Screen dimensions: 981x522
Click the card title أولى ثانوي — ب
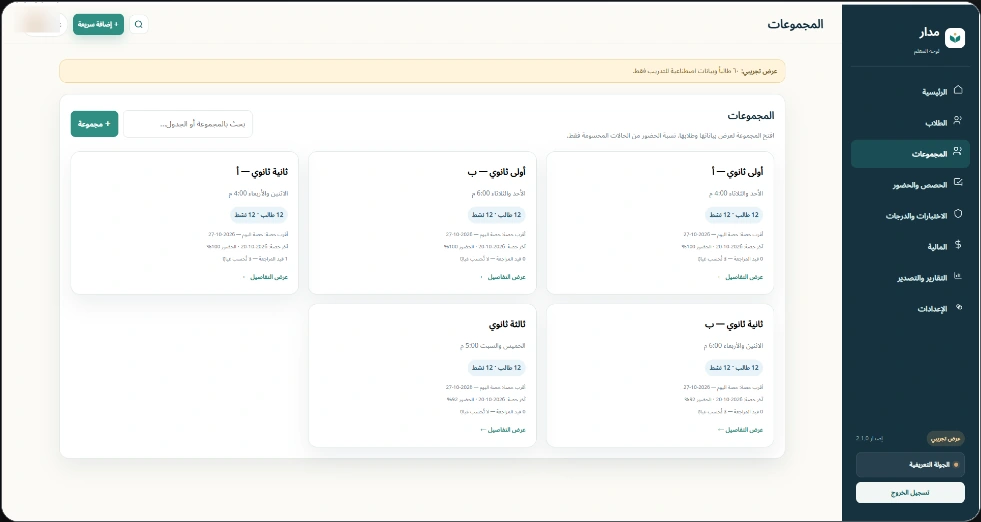499,171
